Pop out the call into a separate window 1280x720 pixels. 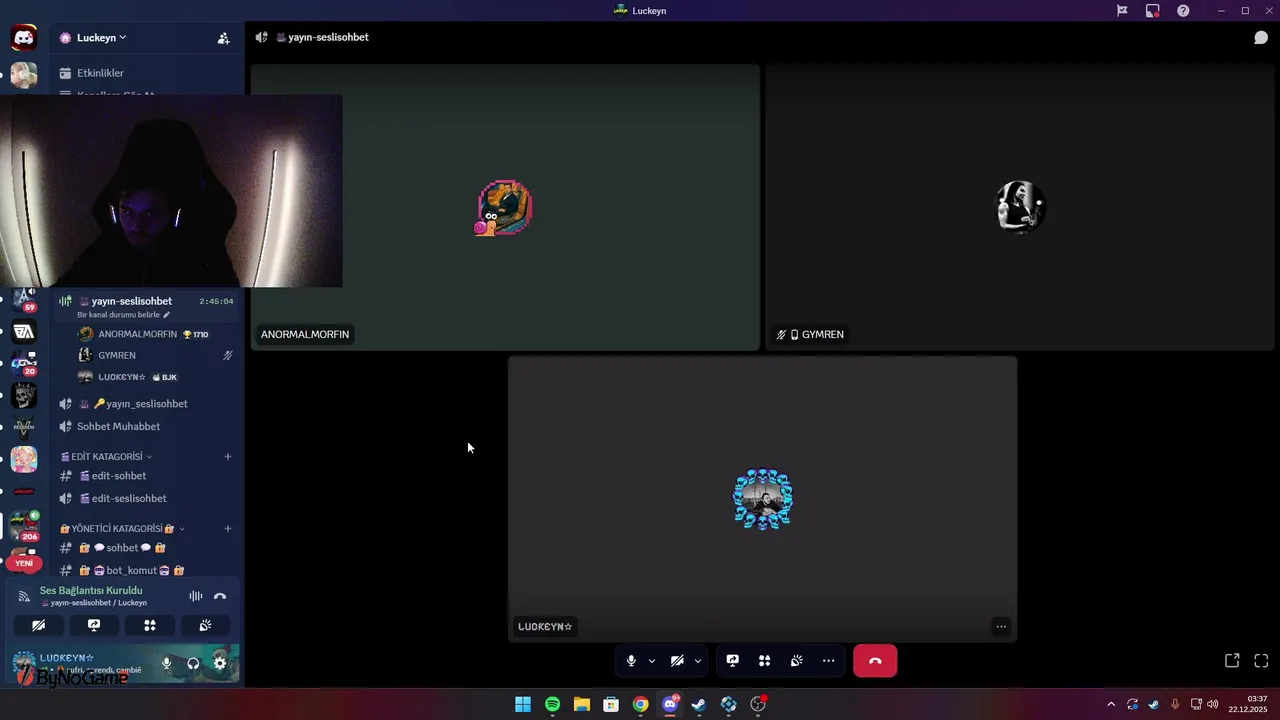point(1232,661)
